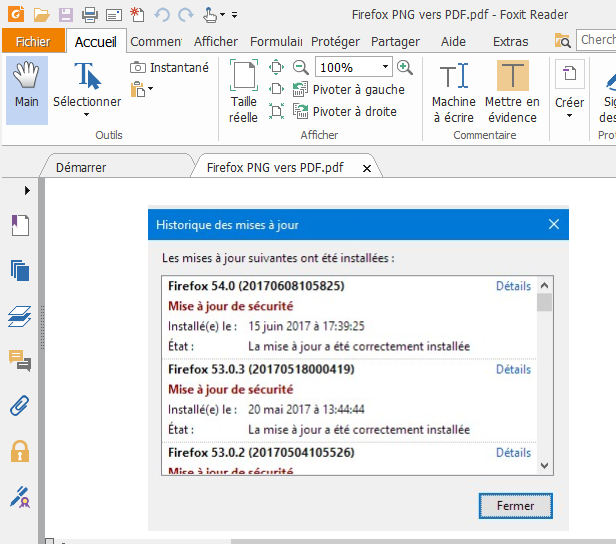Click the update list scroll up arrow
This screenshot has height=544, width=616.
[x=544, y=285]
